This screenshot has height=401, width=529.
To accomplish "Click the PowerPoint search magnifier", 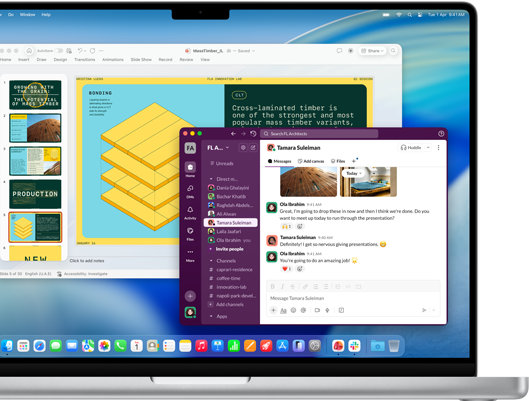I will point(393,51).
